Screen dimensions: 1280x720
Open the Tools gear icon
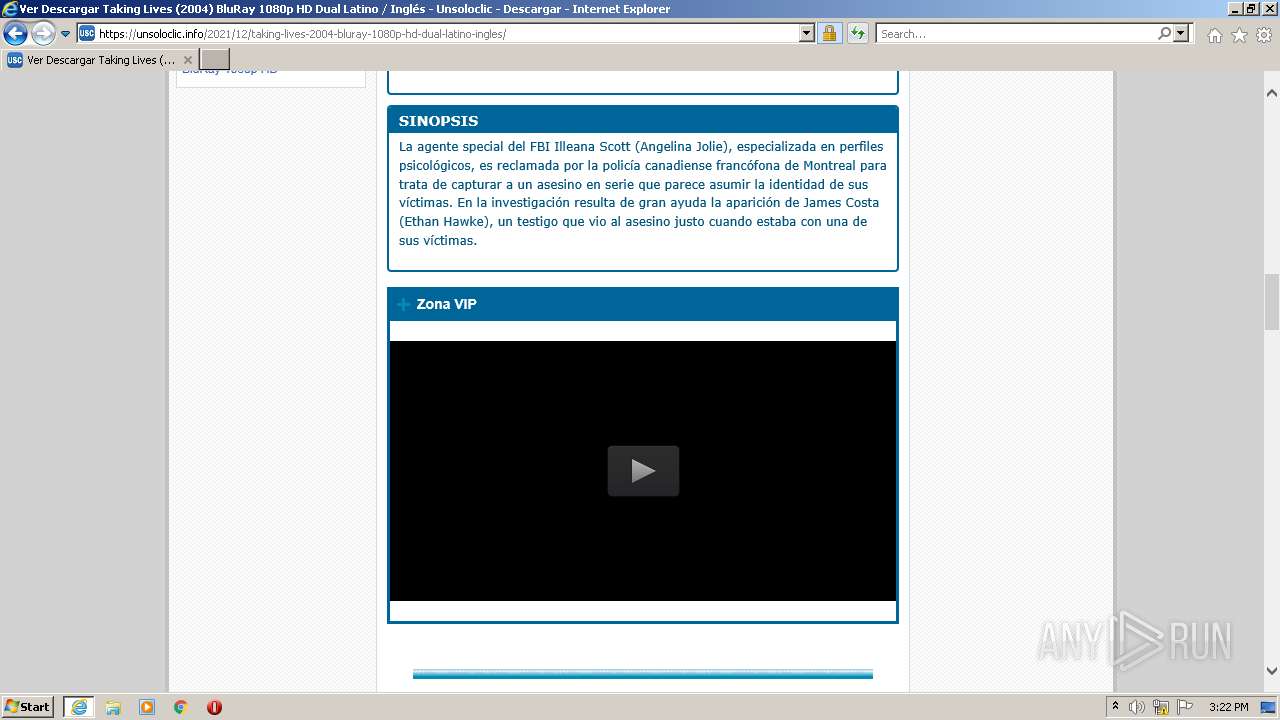pos(1264,35)
